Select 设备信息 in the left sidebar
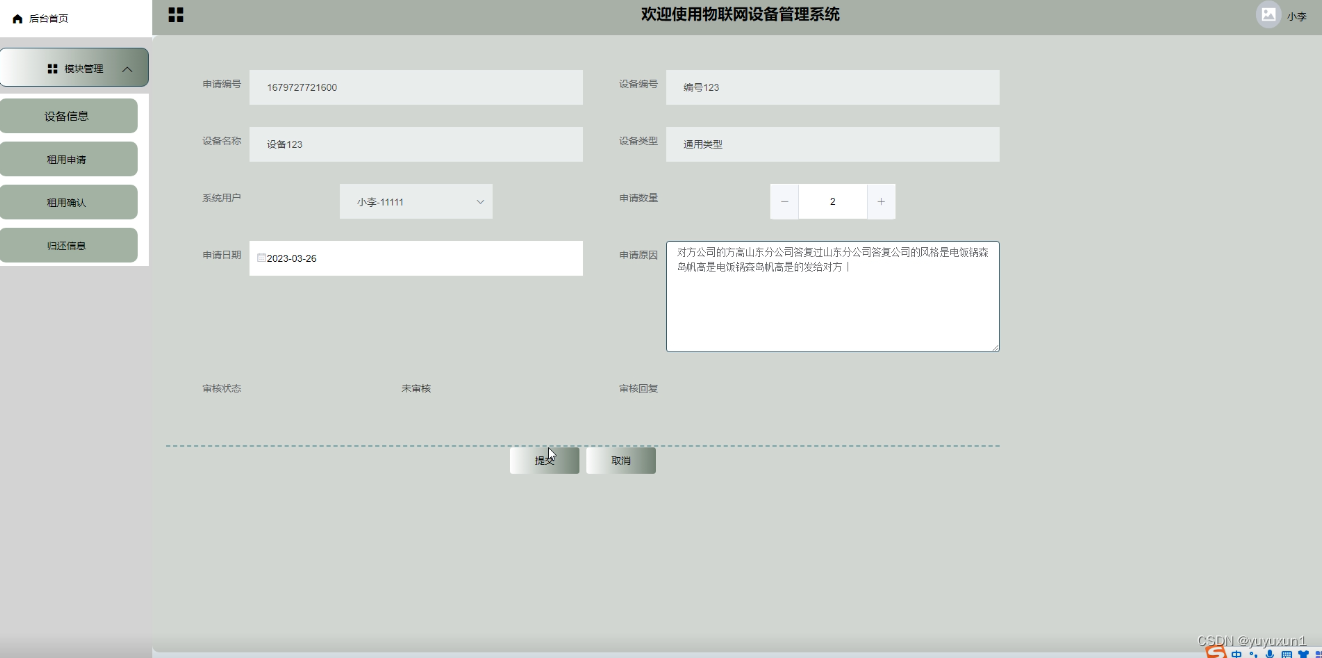This screenshot has width=1322, height=658. click(70, 115)
